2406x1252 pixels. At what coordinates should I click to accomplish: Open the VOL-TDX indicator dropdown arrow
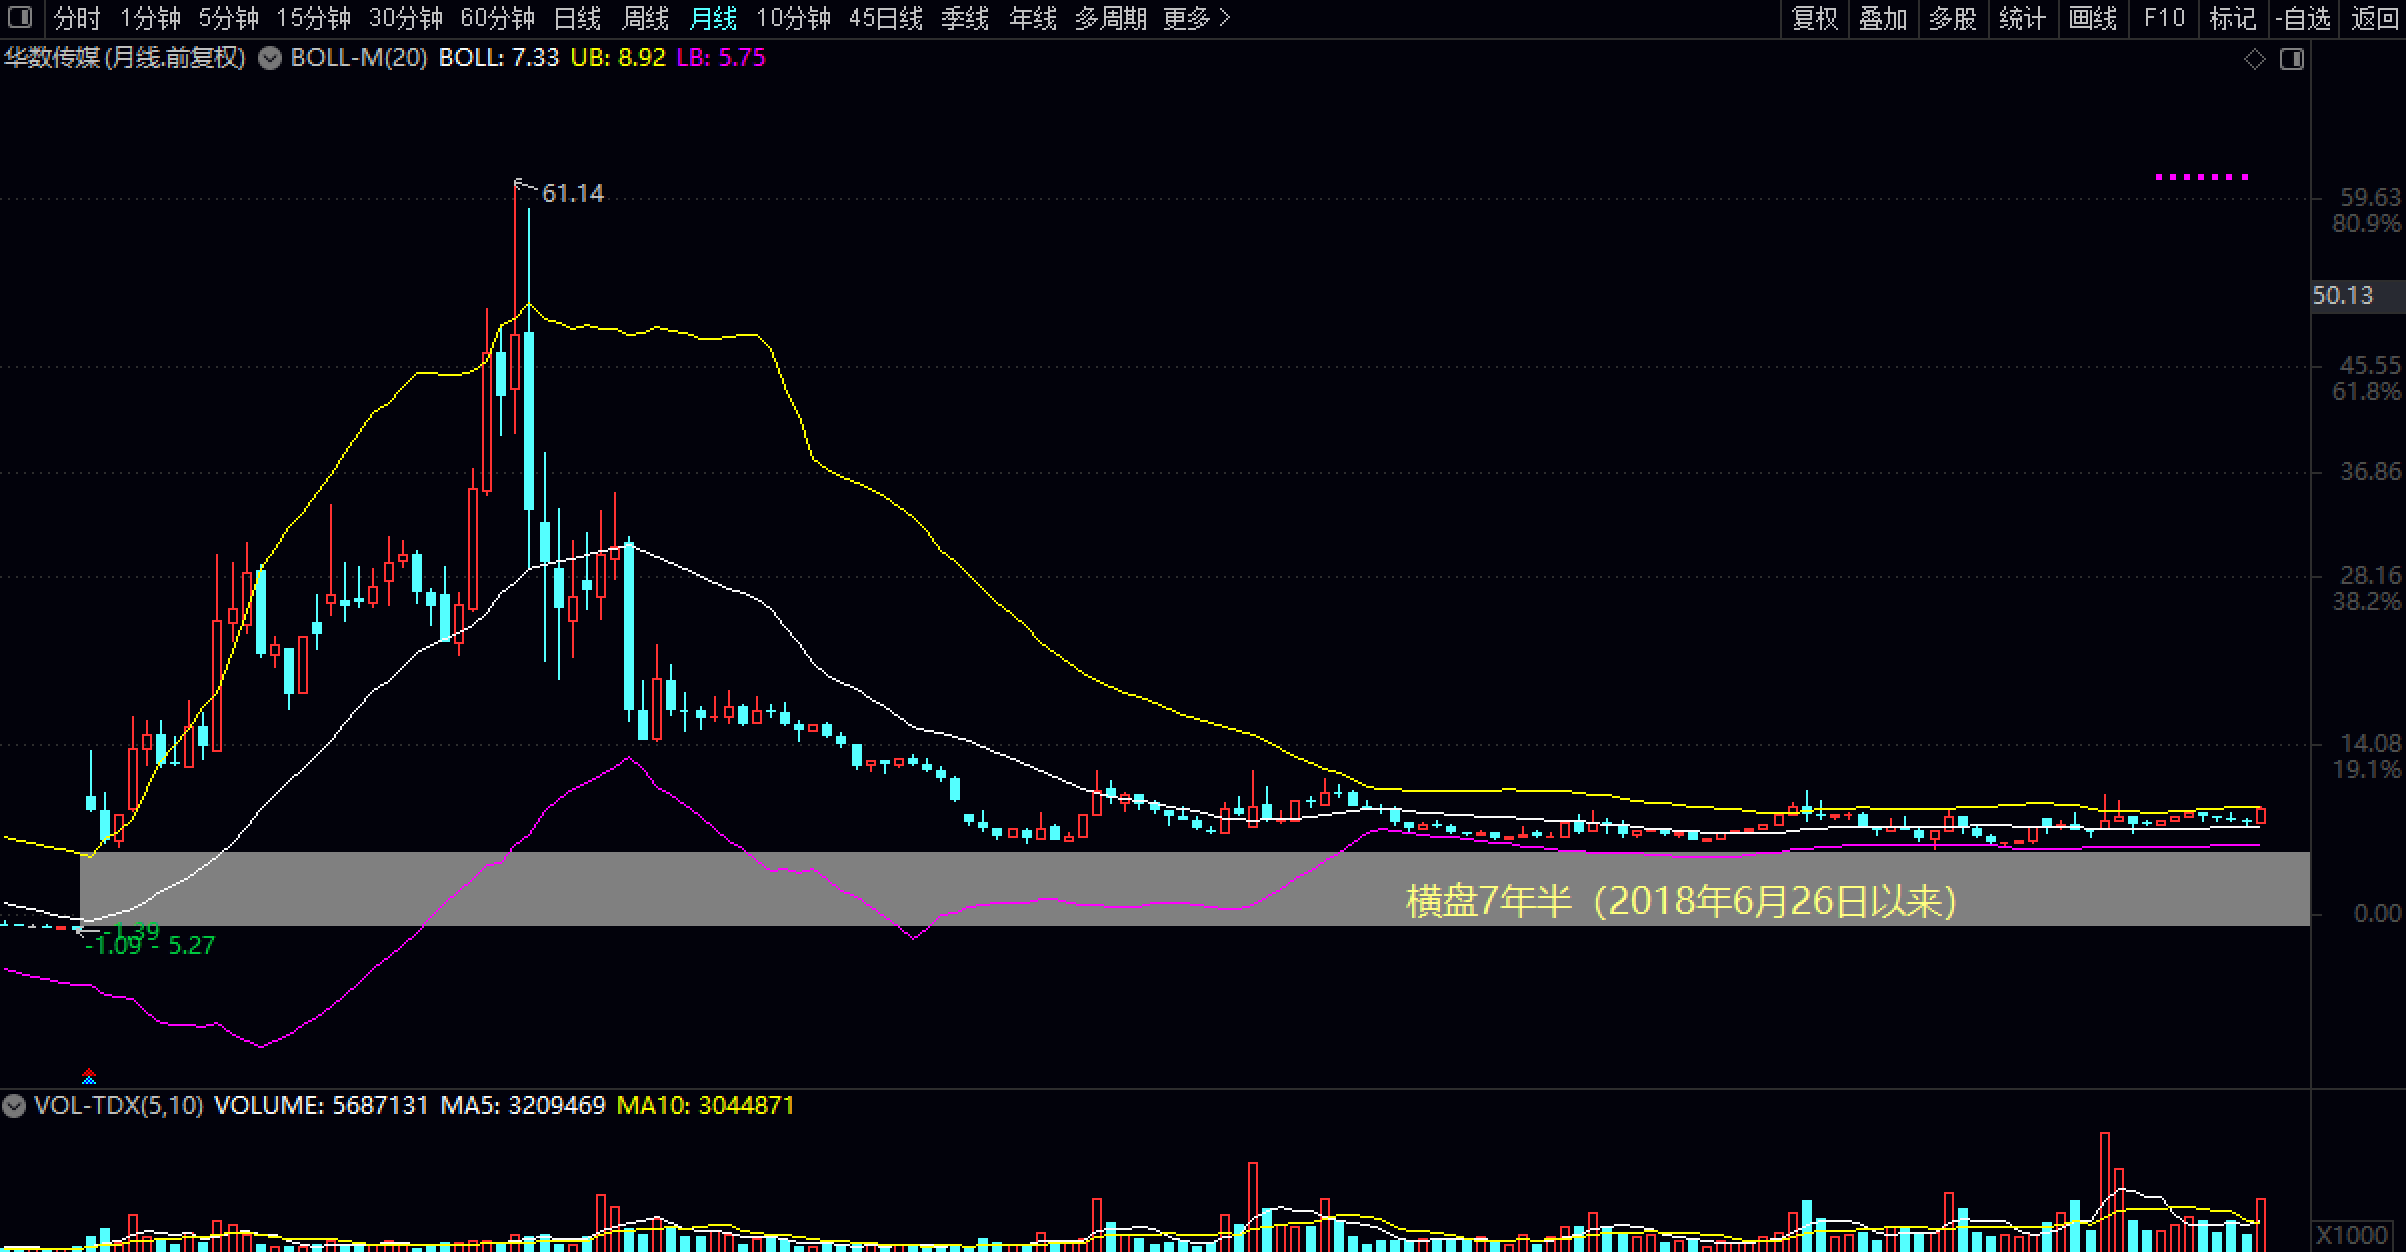[14, 1106]
